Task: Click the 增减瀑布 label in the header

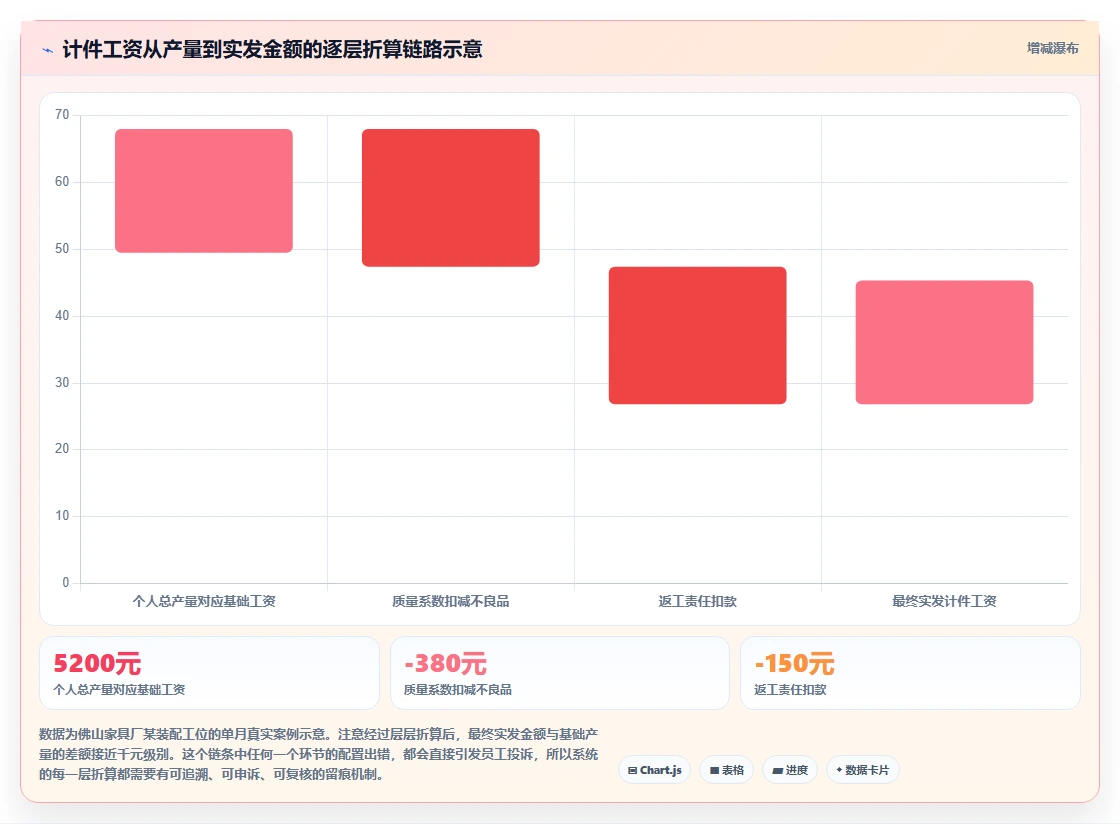Action: pos(1052,49)
